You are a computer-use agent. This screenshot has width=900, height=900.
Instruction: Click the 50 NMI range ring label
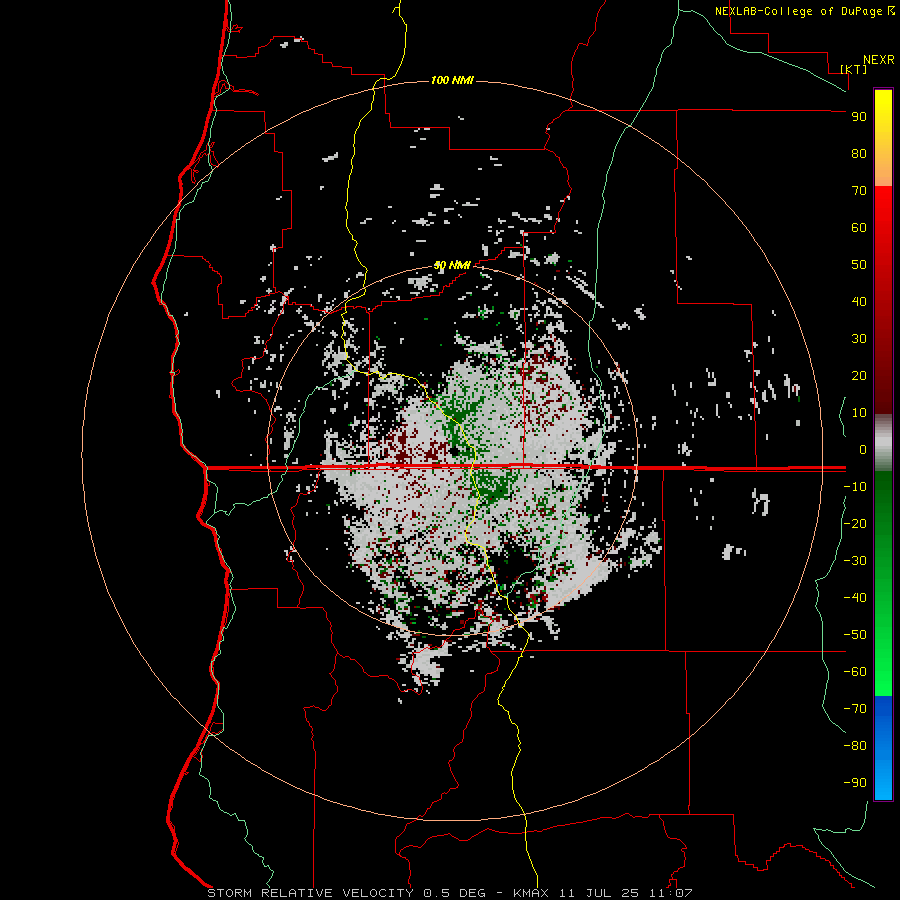tap(452, 265)
